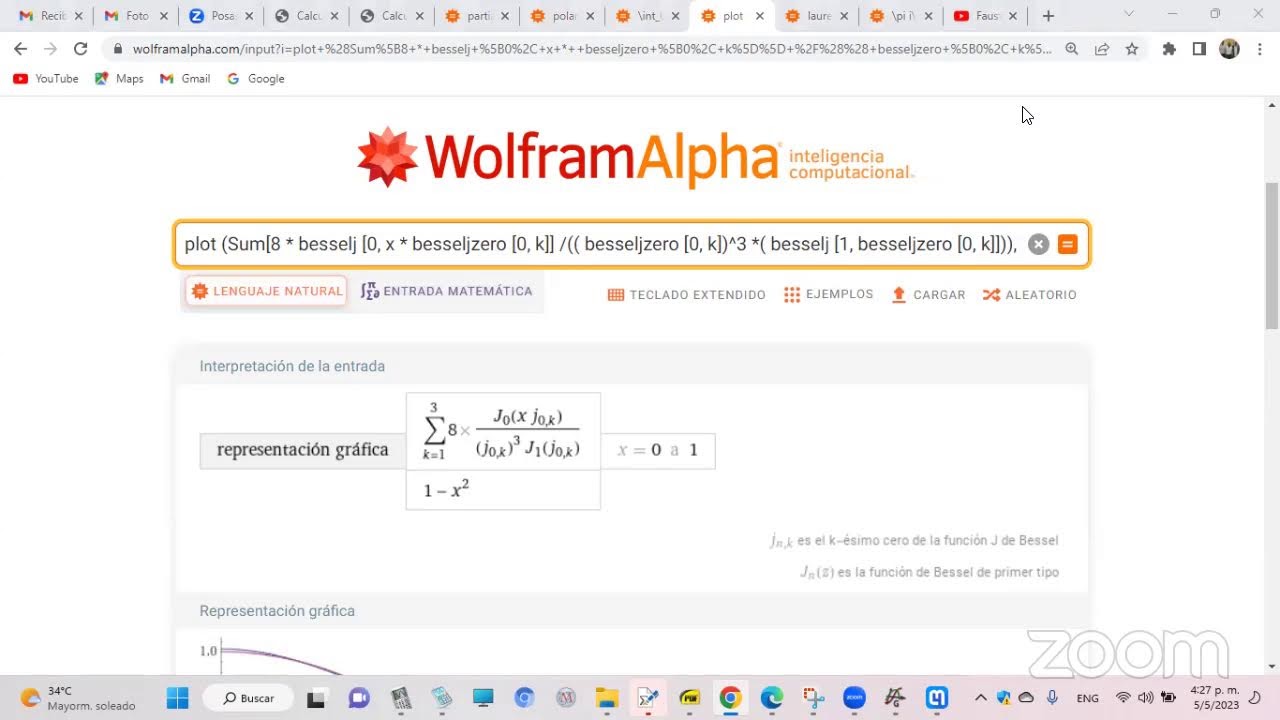Screen dimensions: 1280x720
Task: Click Aleatorio for a random query
Action: [1030, 295]
